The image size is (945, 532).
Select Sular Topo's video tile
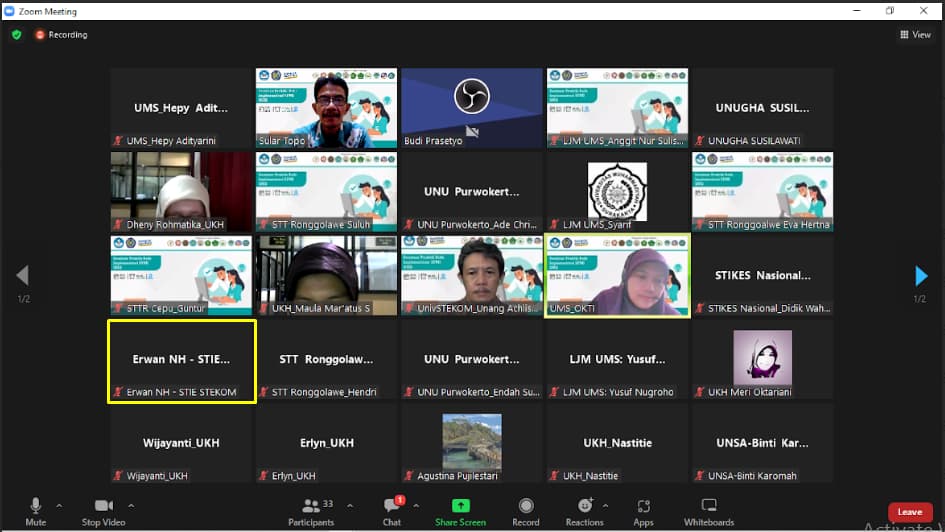click(326, 108)
